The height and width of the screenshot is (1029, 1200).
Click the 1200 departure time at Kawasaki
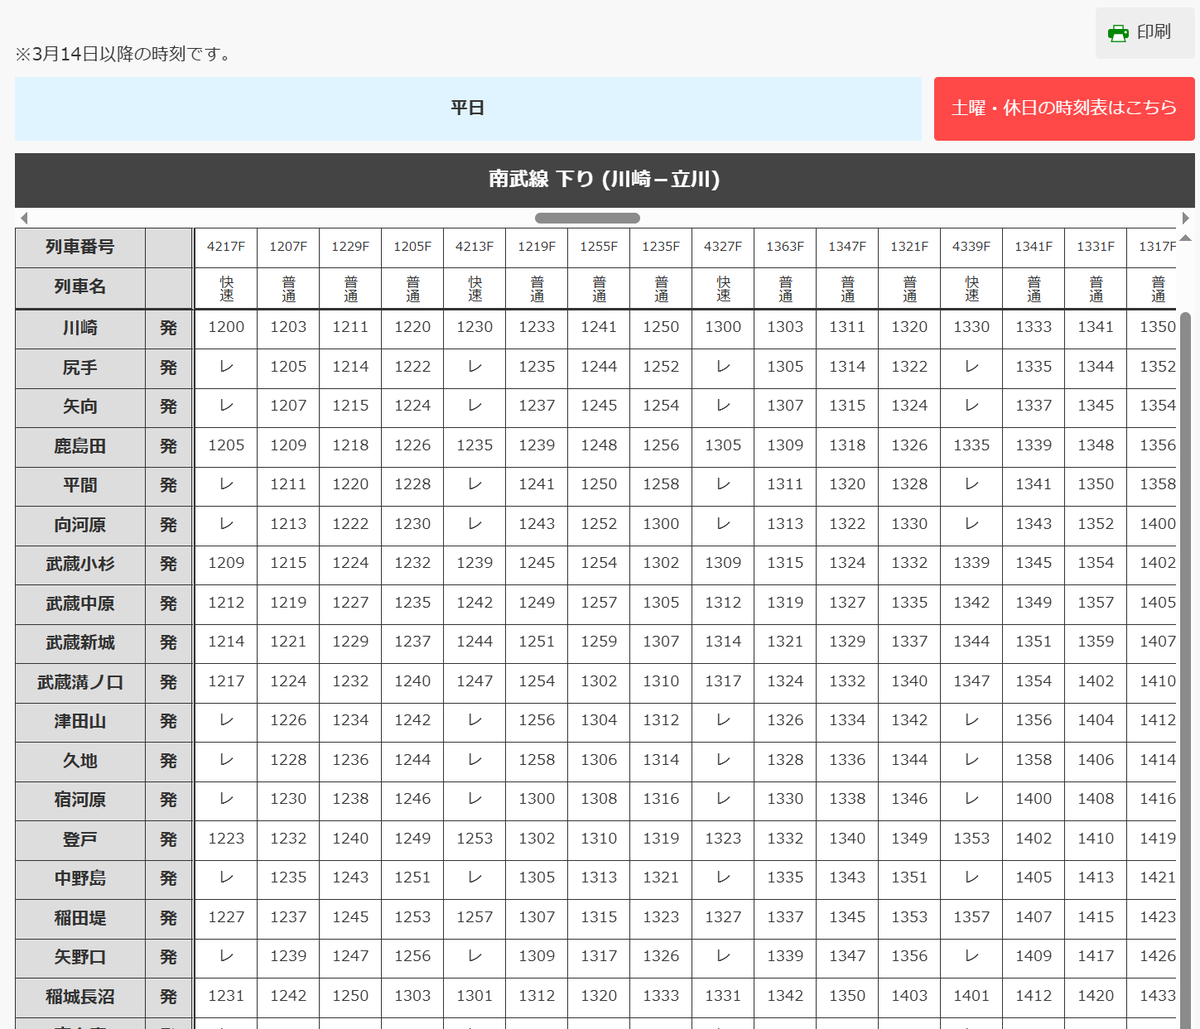225,328
